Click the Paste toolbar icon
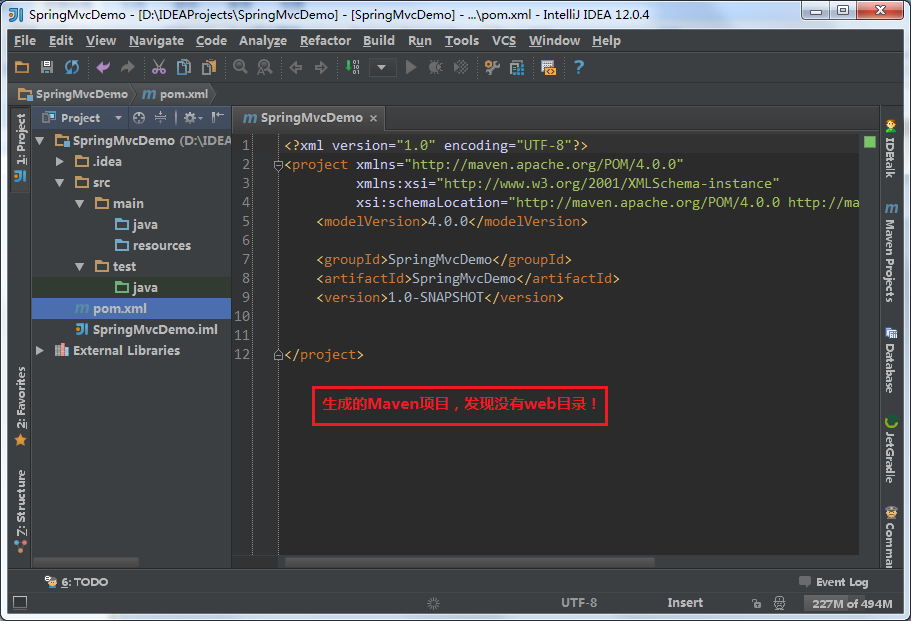This screenshot has width=911, height=621. click(x=209, y=67)
